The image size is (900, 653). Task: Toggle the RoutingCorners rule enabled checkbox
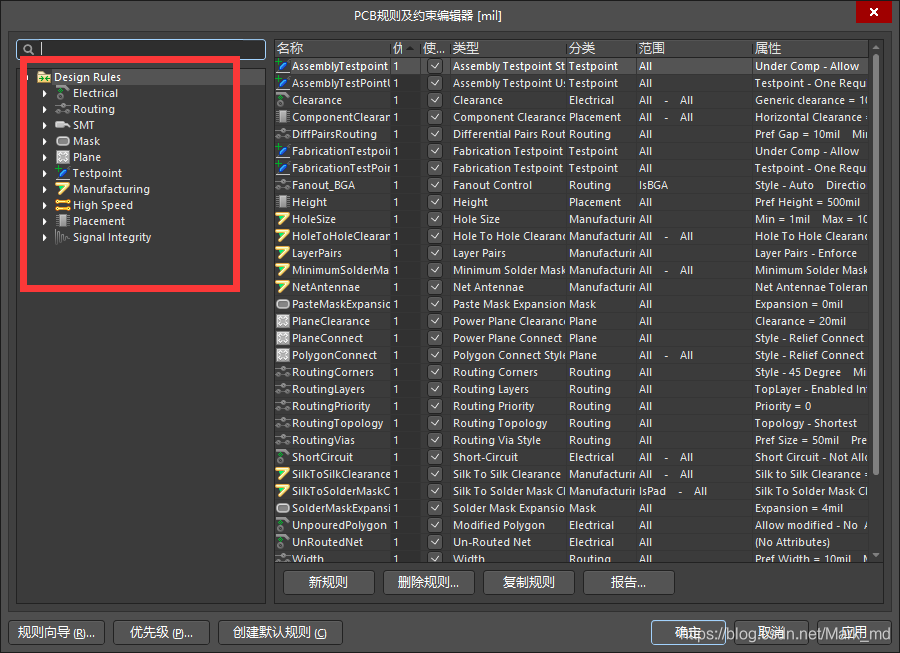coord(435,372)
